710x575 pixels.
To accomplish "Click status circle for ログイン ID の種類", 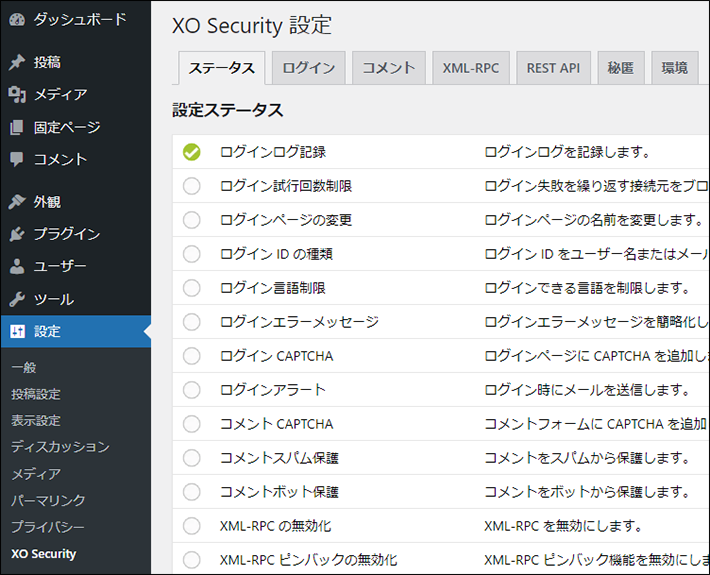I will pos(192,254).
